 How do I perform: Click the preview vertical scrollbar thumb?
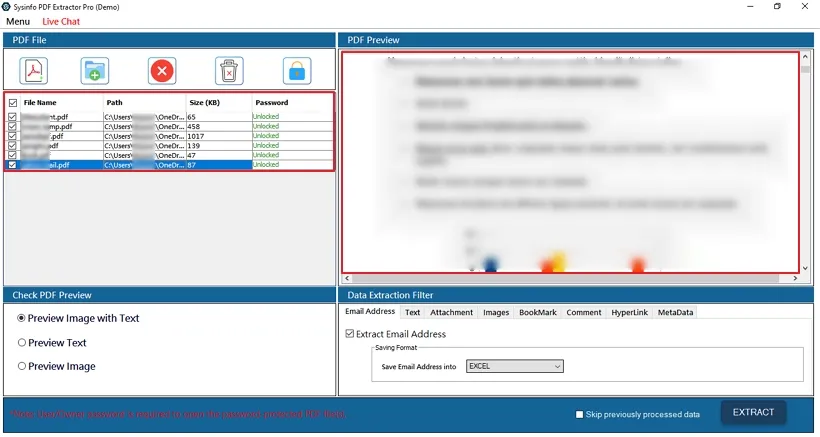click(x=805, y=68)
